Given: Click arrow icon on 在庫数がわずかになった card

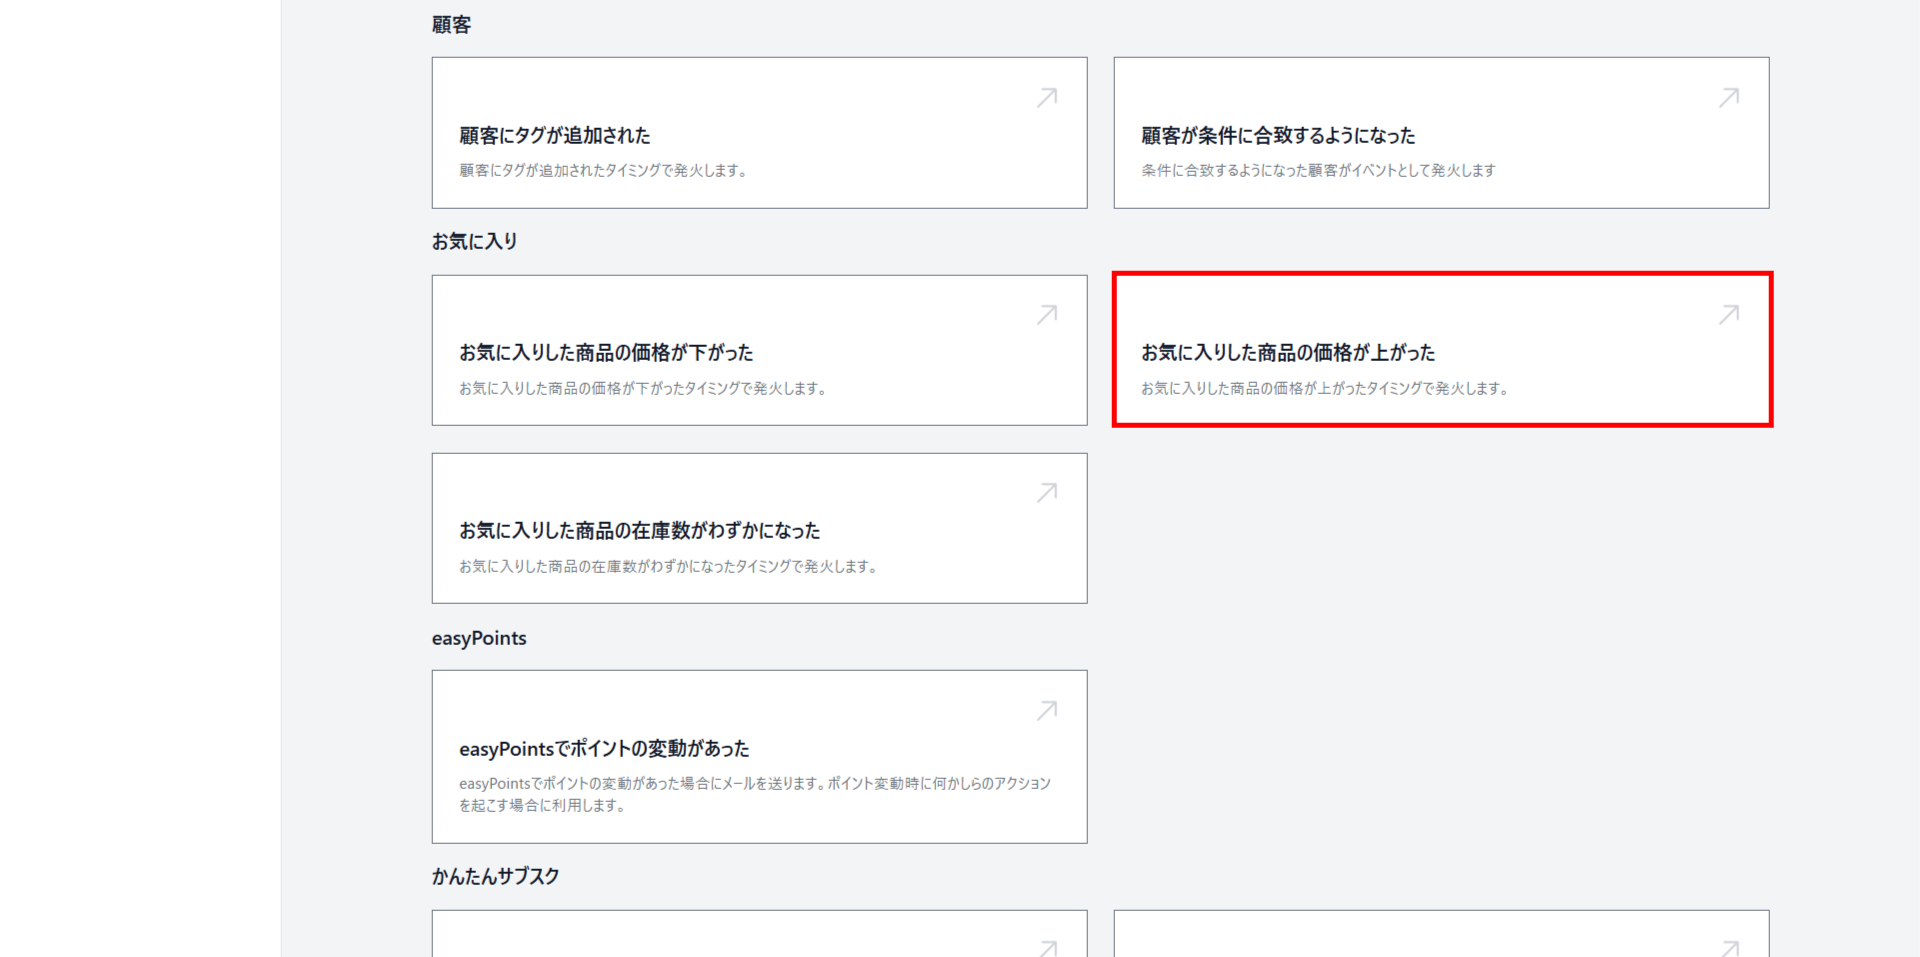Looking at the screenshot, I should click(1047, 493).
